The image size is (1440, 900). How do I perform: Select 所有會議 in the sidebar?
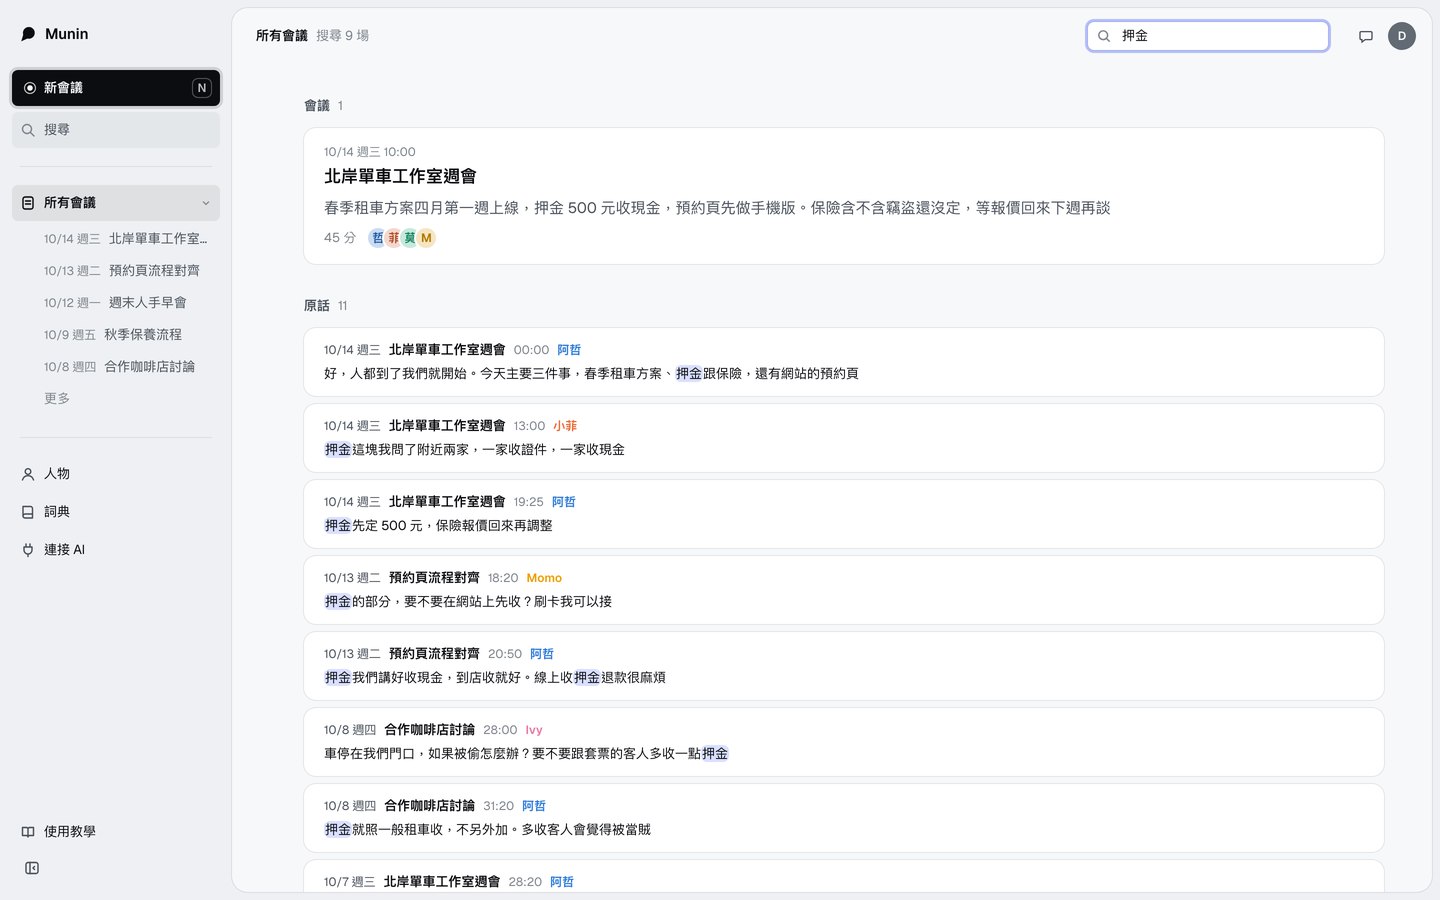(x=116, y=203)
